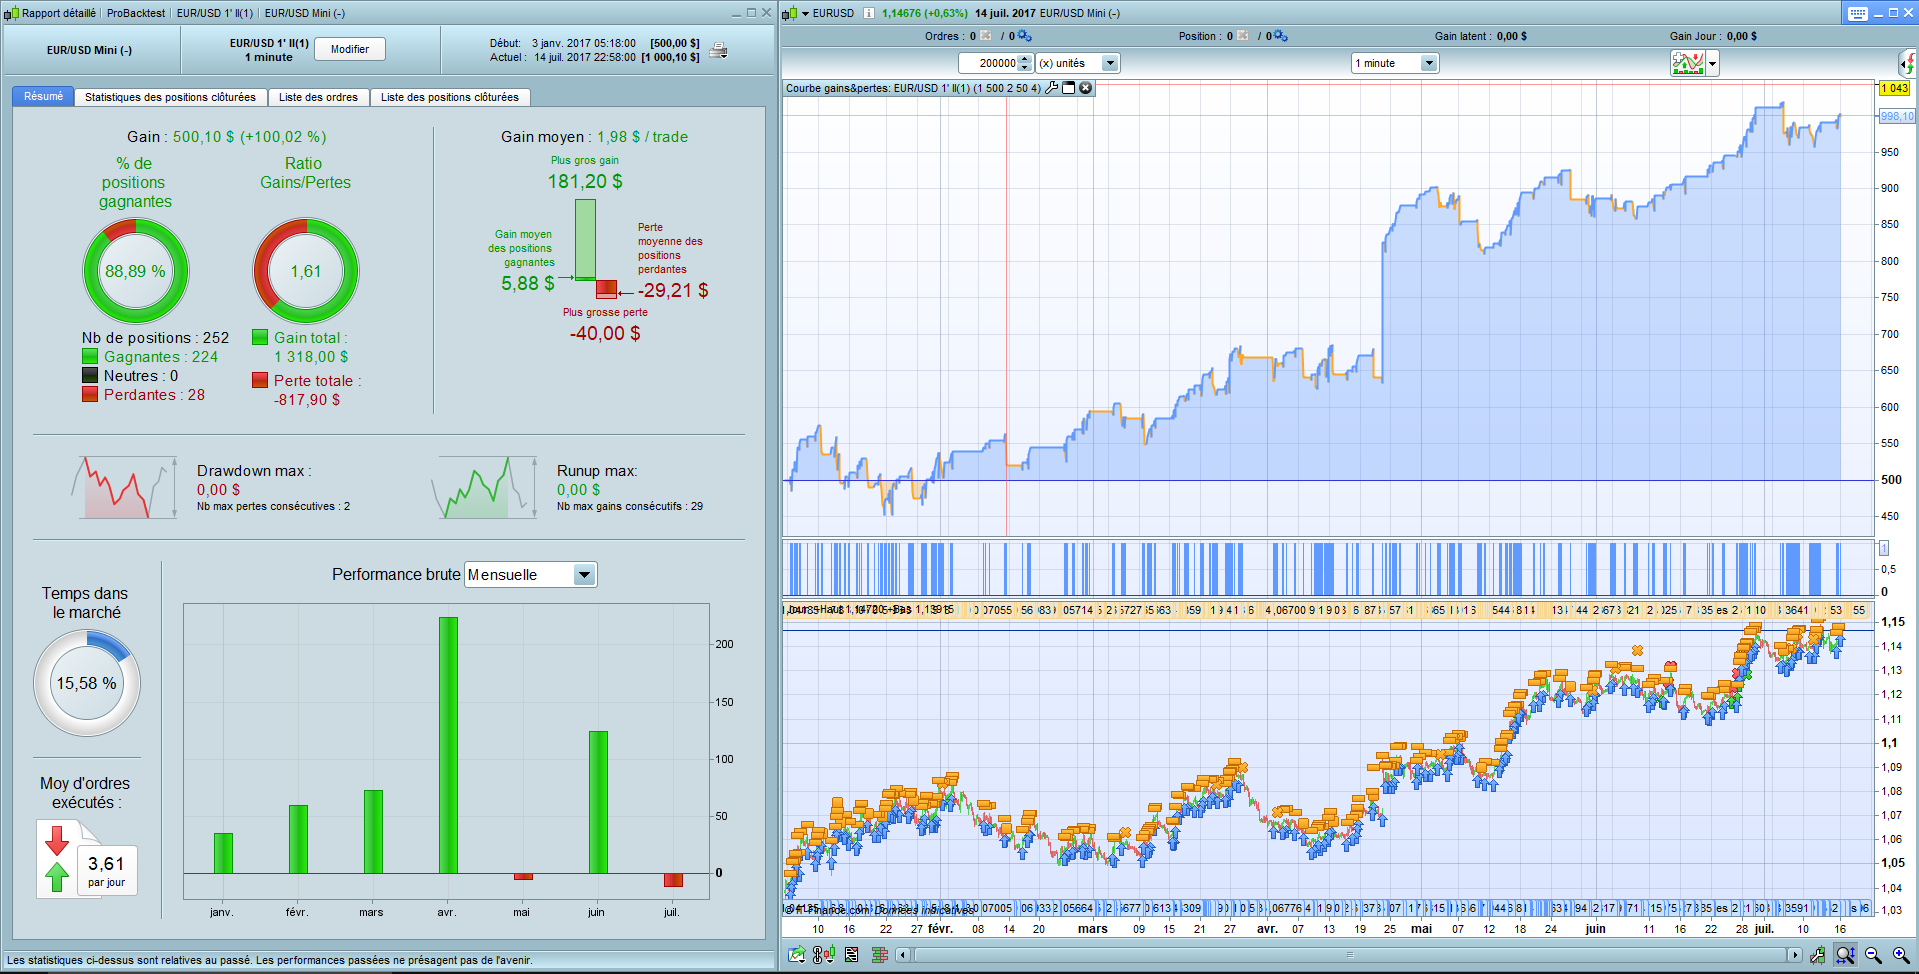Image resolution: width=1919 pixels, height=974 pixels.
Task: Click the Modifier button
Action: coord(350,49)
